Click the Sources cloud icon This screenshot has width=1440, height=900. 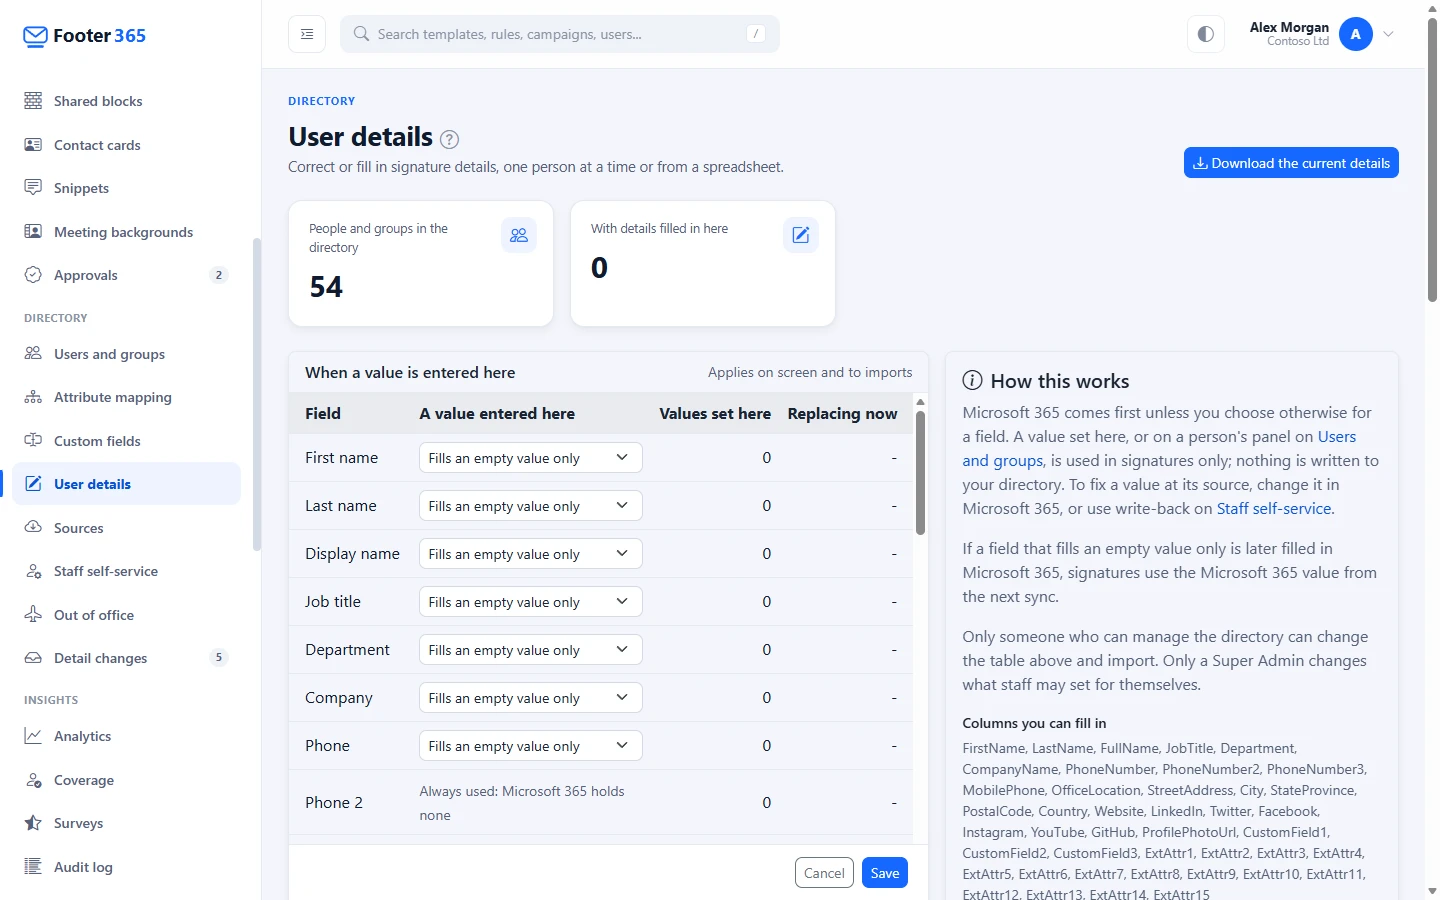[33, 528]
